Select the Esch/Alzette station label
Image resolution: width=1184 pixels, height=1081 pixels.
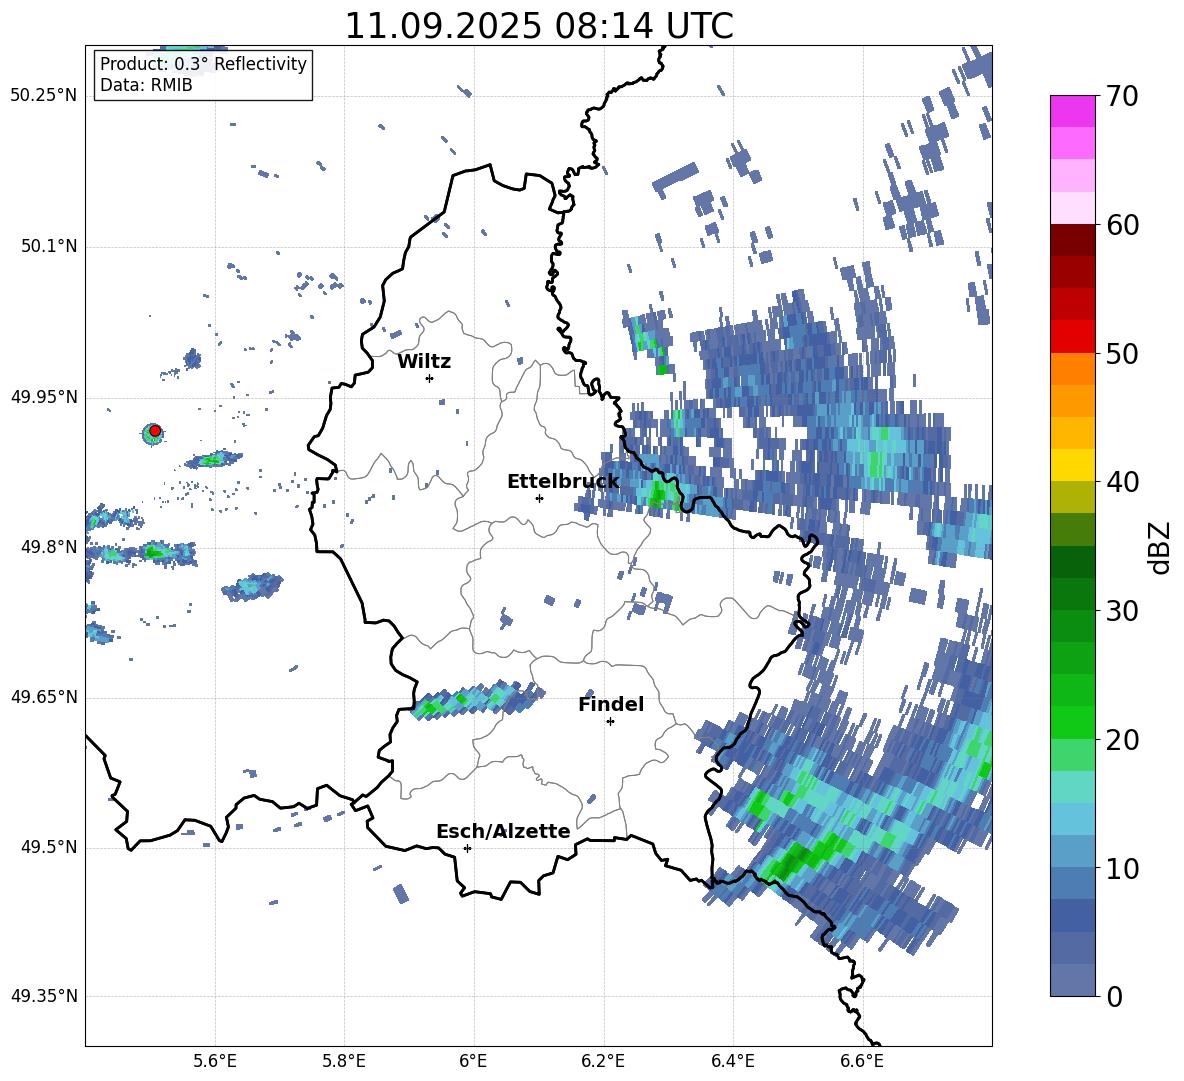pos(503,831)
